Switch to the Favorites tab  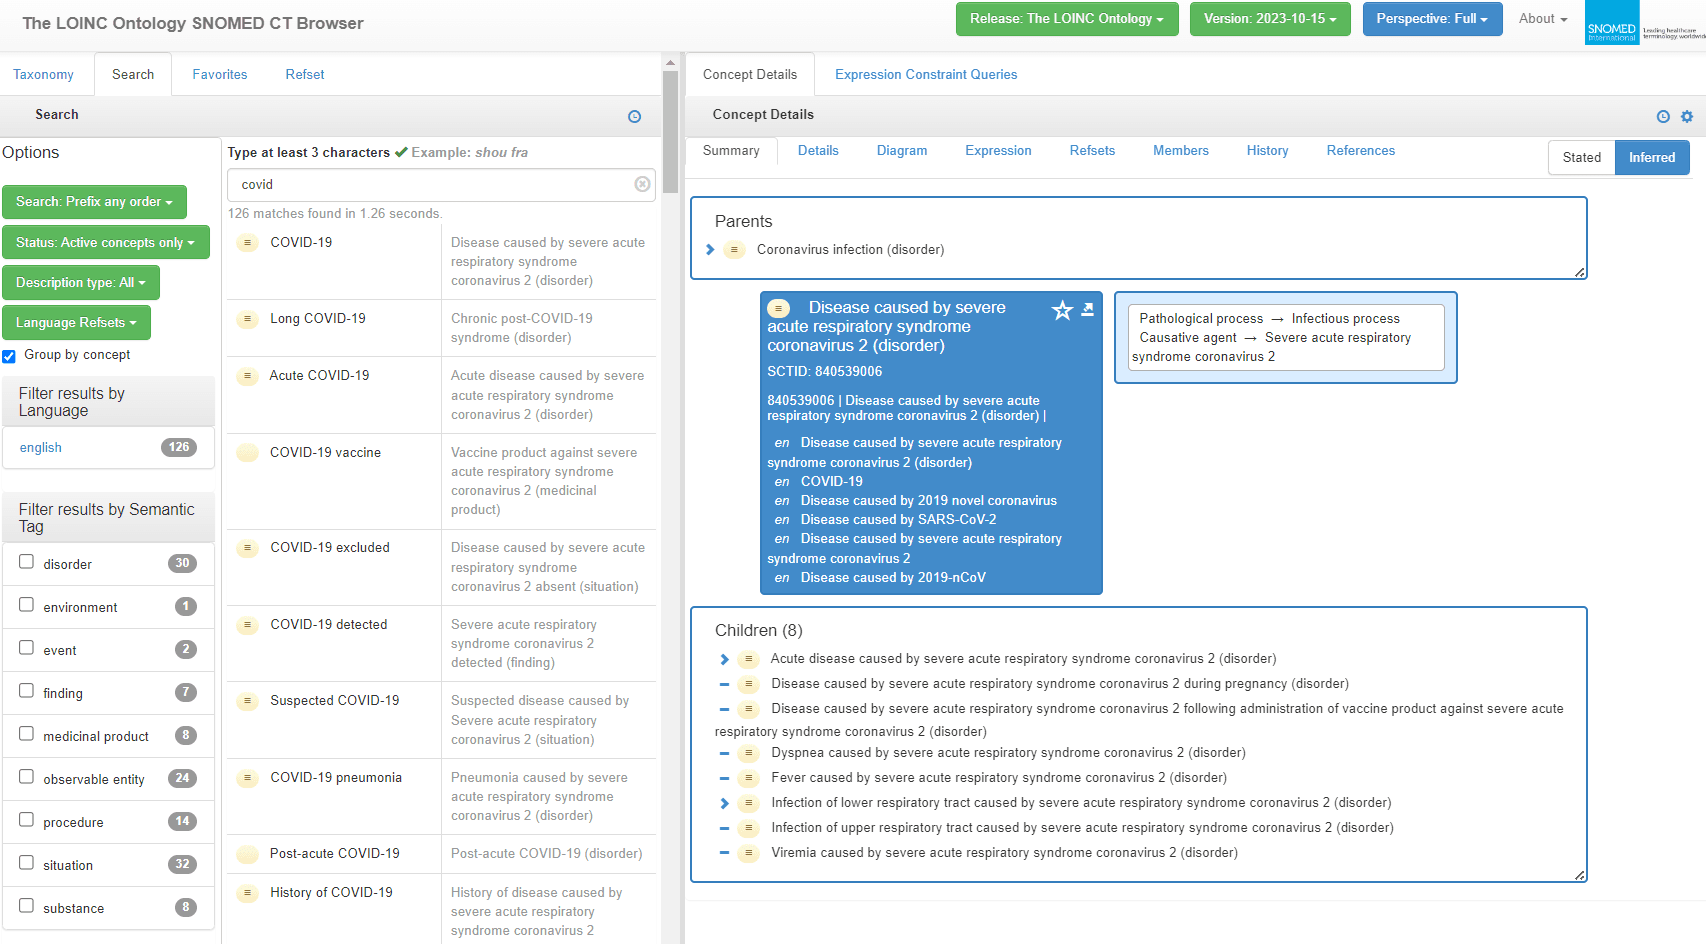(x=220, y=75)
